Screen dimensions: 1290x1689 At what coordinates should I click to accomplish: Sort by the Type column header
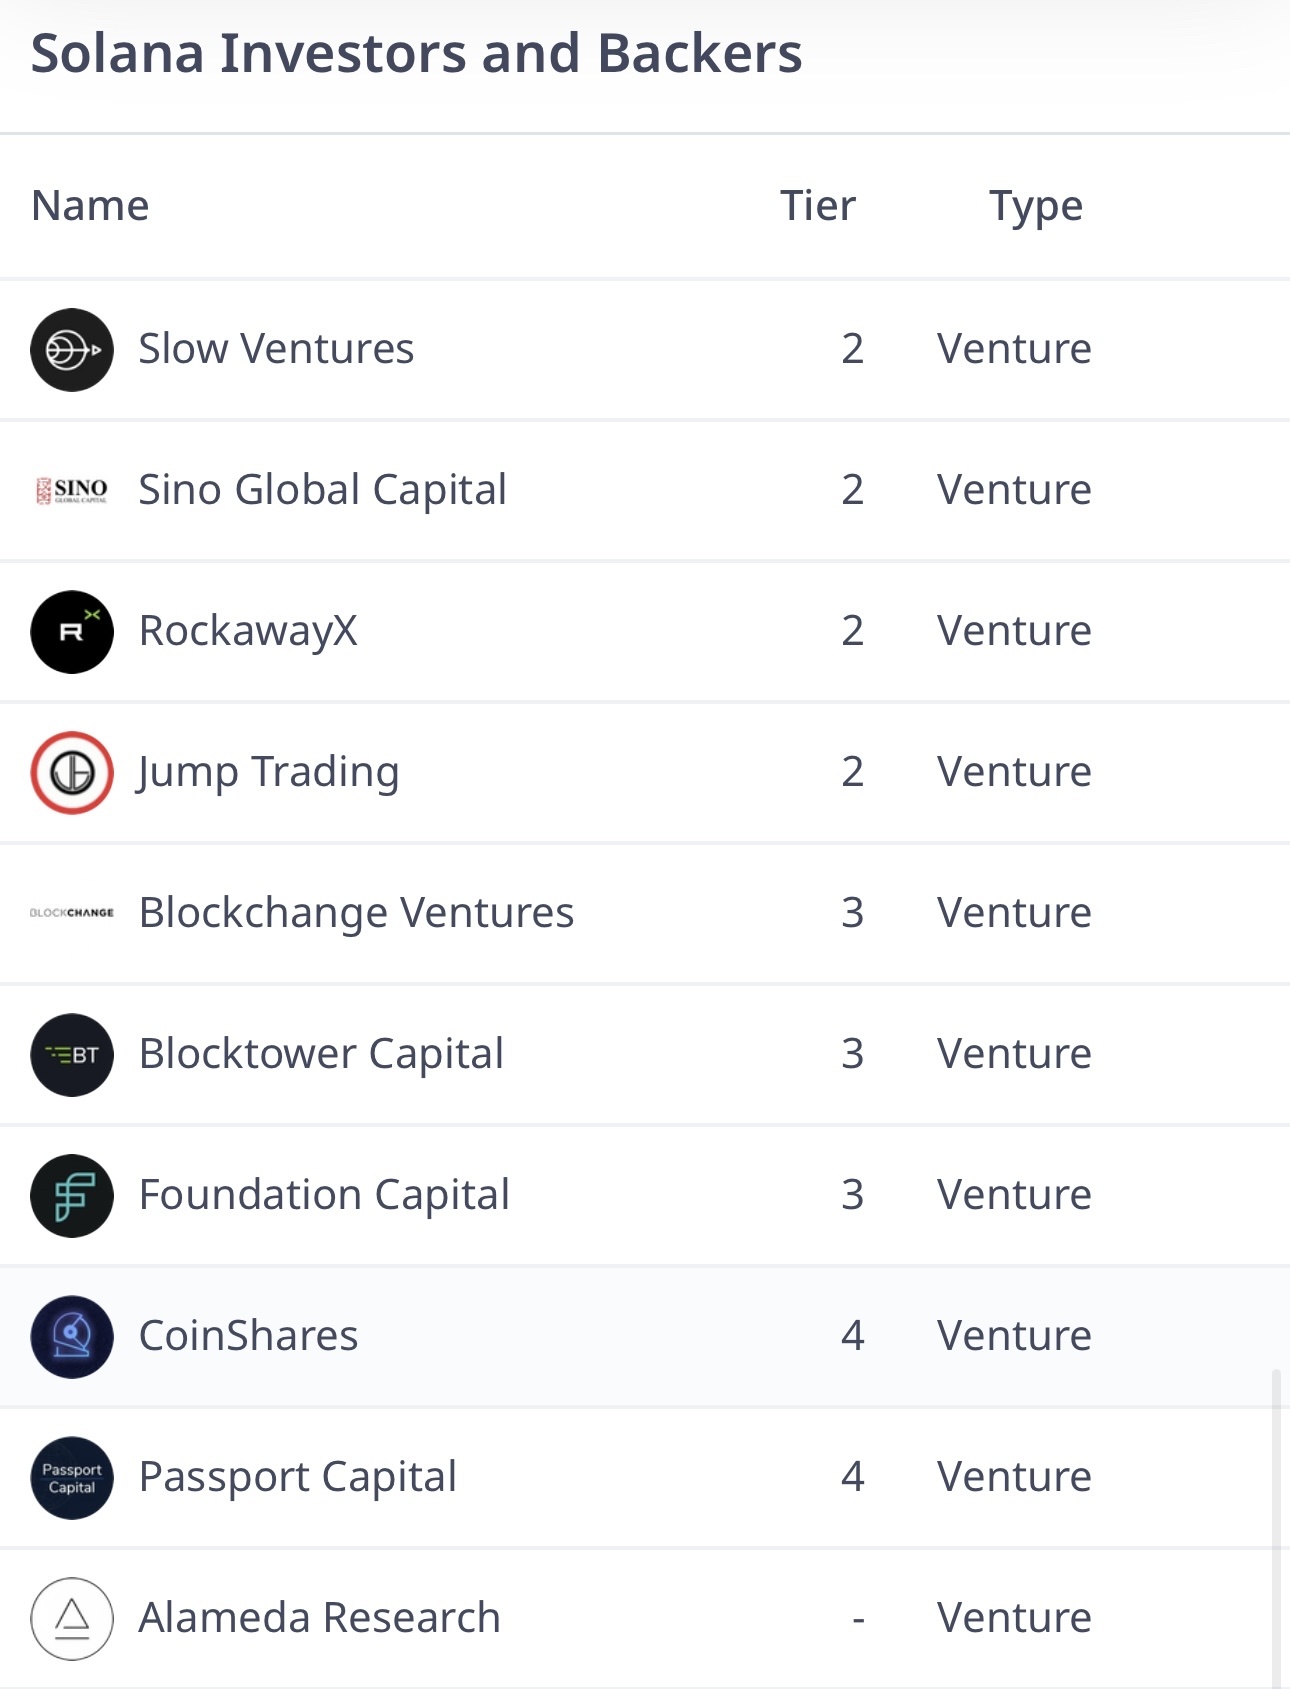[1036, 207]
